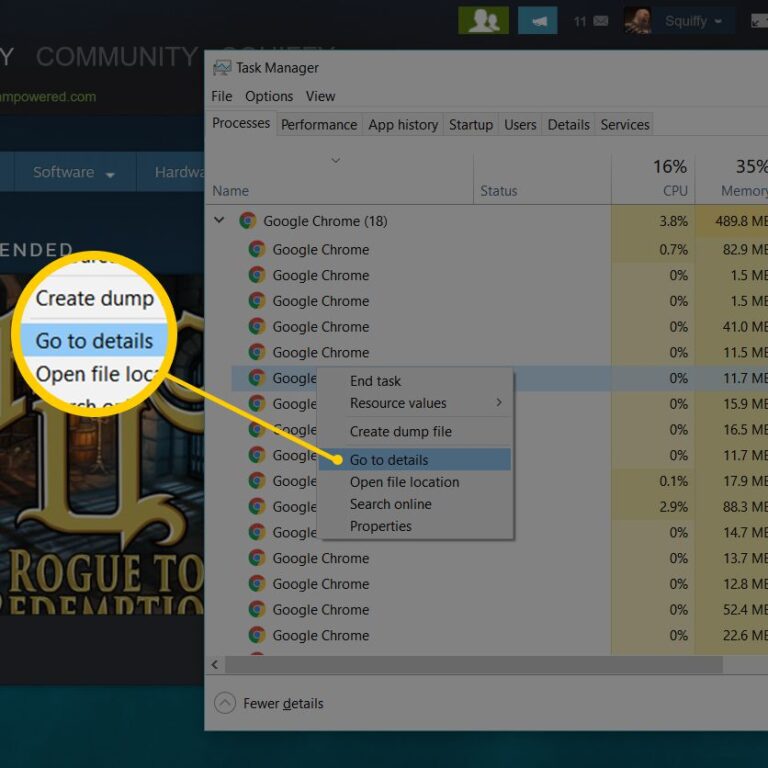Collapse the Google Chrome (18) process group

point(219,220)
